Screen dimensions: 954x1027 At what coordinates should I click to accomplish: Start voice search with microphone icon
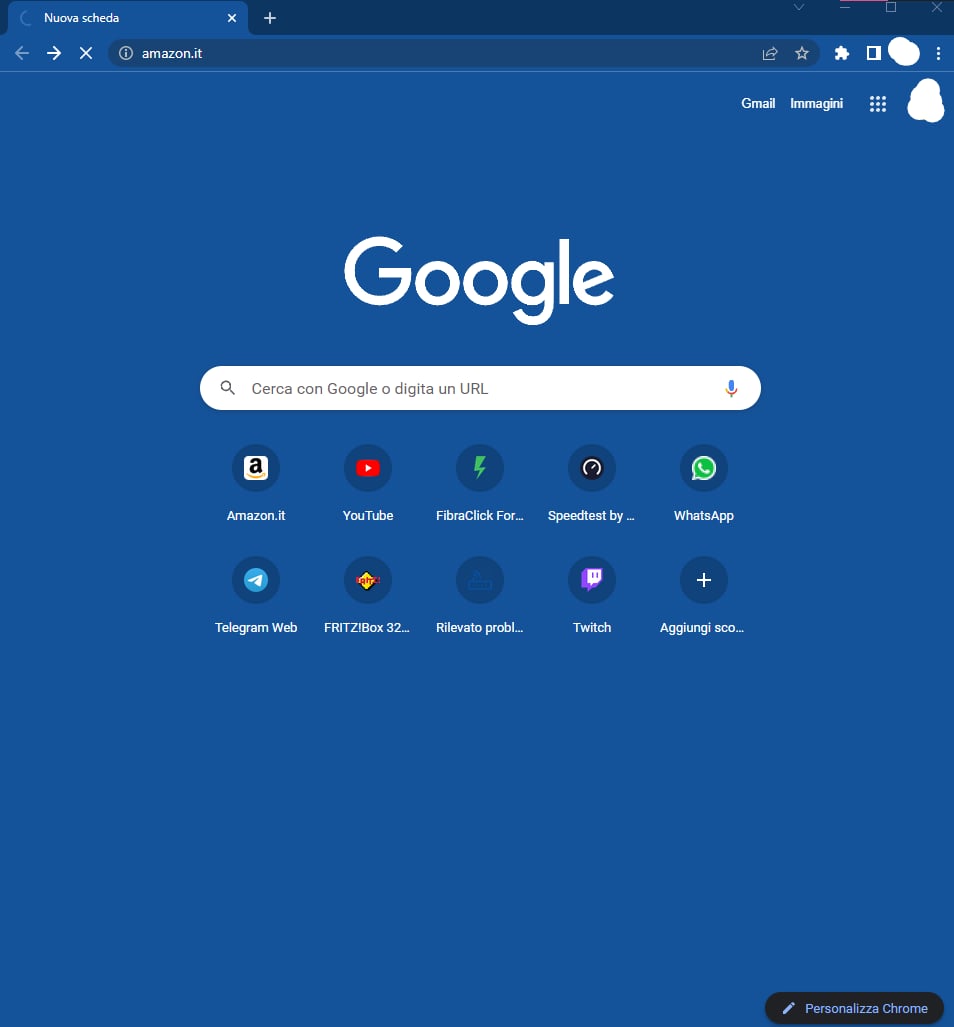(x=731, y=388)
